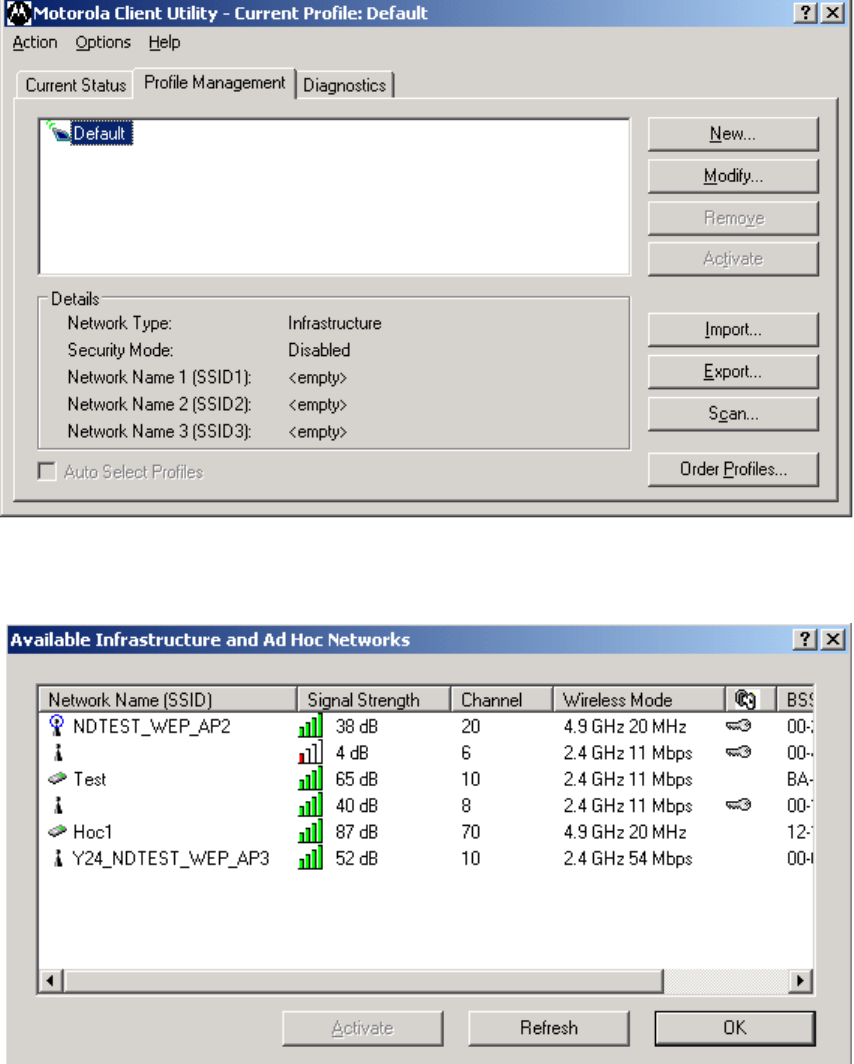The height and width of the screenshot is (1064, 854).
Task: Click help button in Available Networks dialog
Action: point(804,639)
